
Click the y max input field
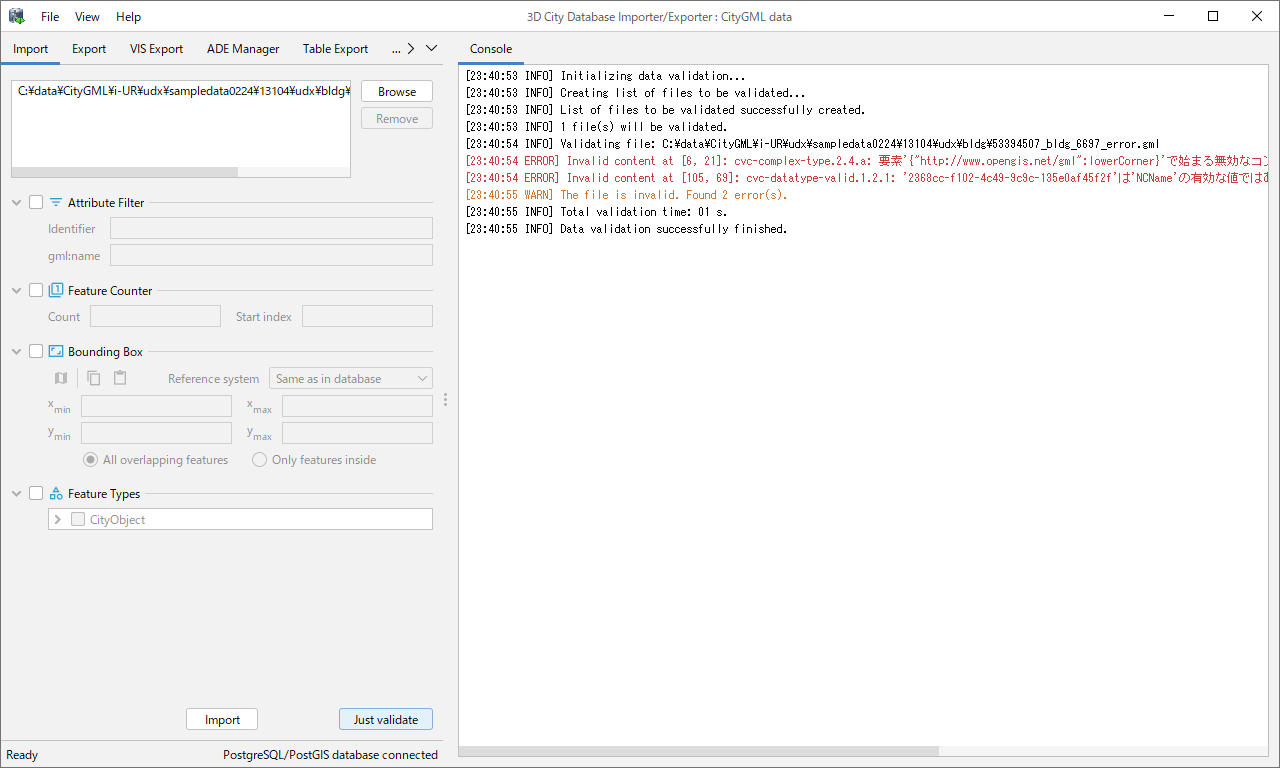click(x=357, y=432)
